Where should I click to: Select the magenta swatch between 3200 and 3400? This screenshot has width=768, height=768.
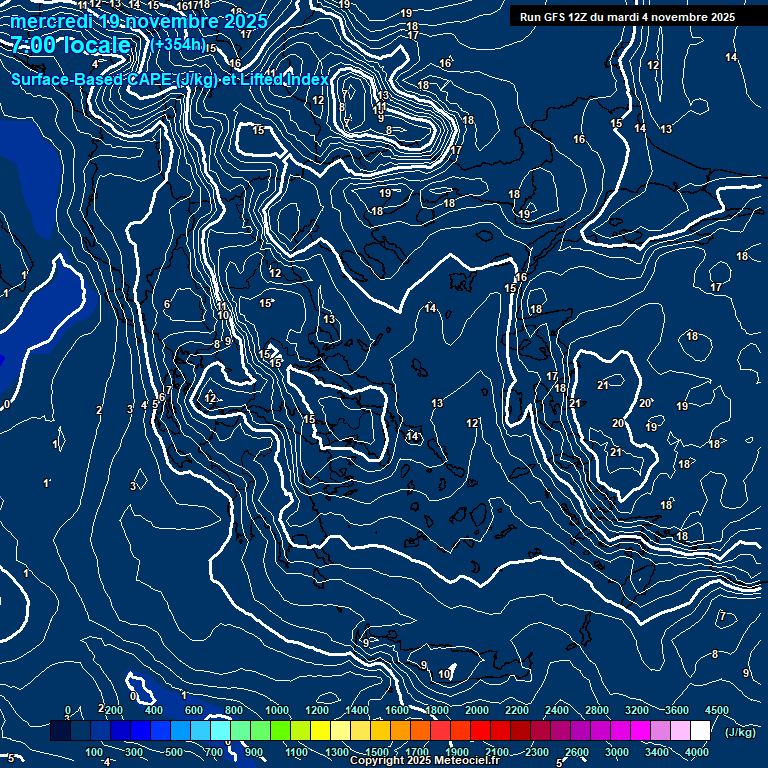[641, 730]
